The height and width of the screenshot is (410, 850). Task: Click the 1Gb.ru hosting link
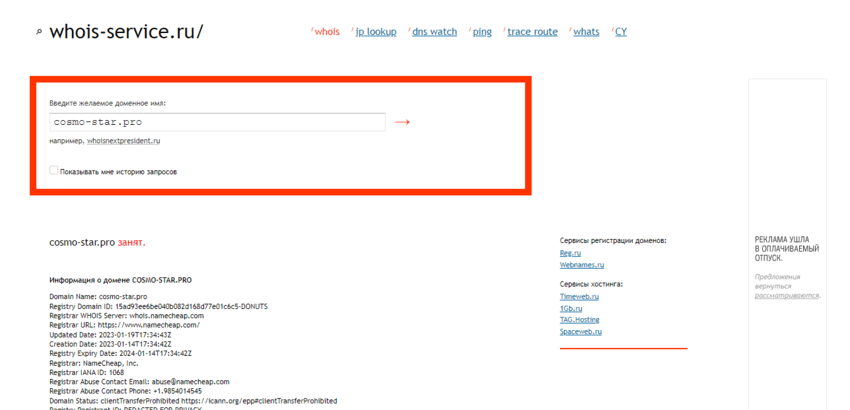[571, 308]
